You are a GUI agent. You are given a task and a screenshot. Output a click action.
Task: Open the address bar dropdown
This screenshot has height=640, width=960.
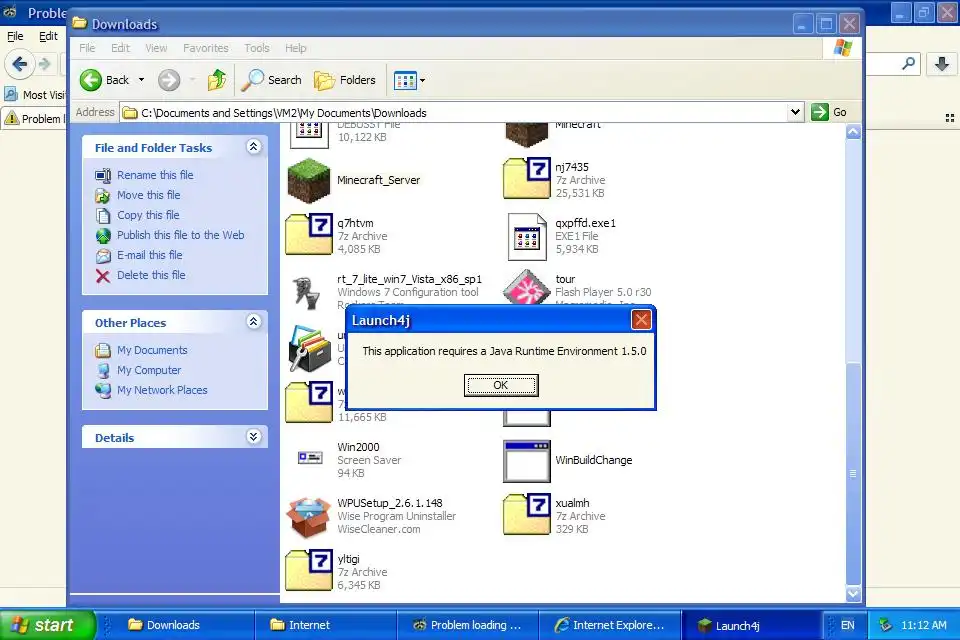[x=795, y=112]
